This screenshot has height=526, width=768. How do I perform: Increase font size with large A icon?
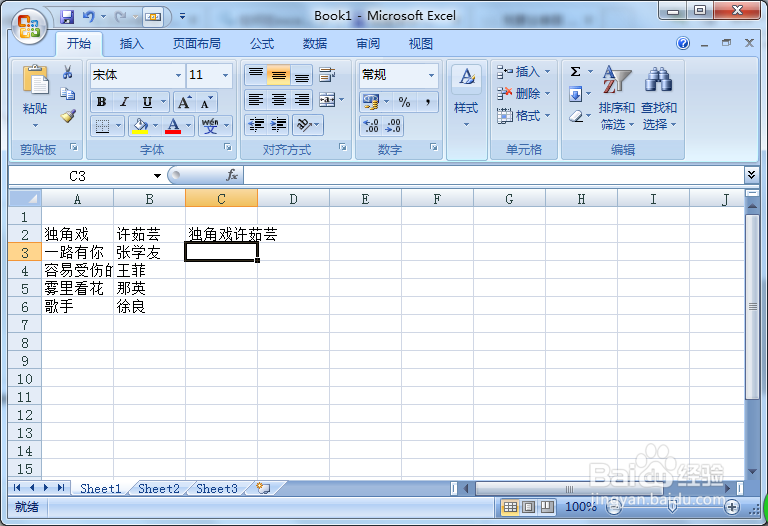184,102
